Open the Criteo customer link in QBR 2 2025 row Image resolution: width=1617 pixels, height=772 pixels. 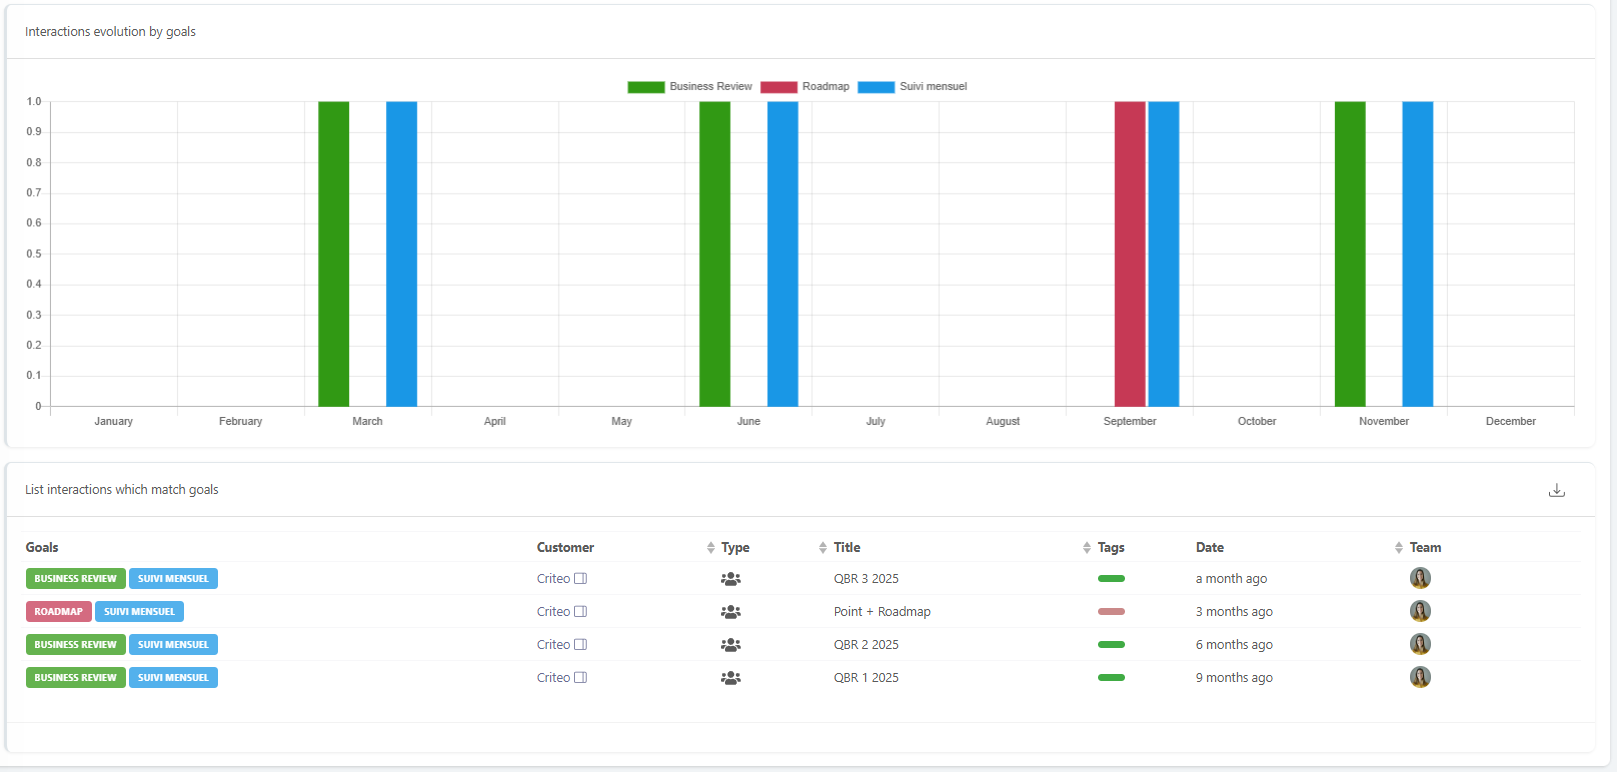(553, 645)
